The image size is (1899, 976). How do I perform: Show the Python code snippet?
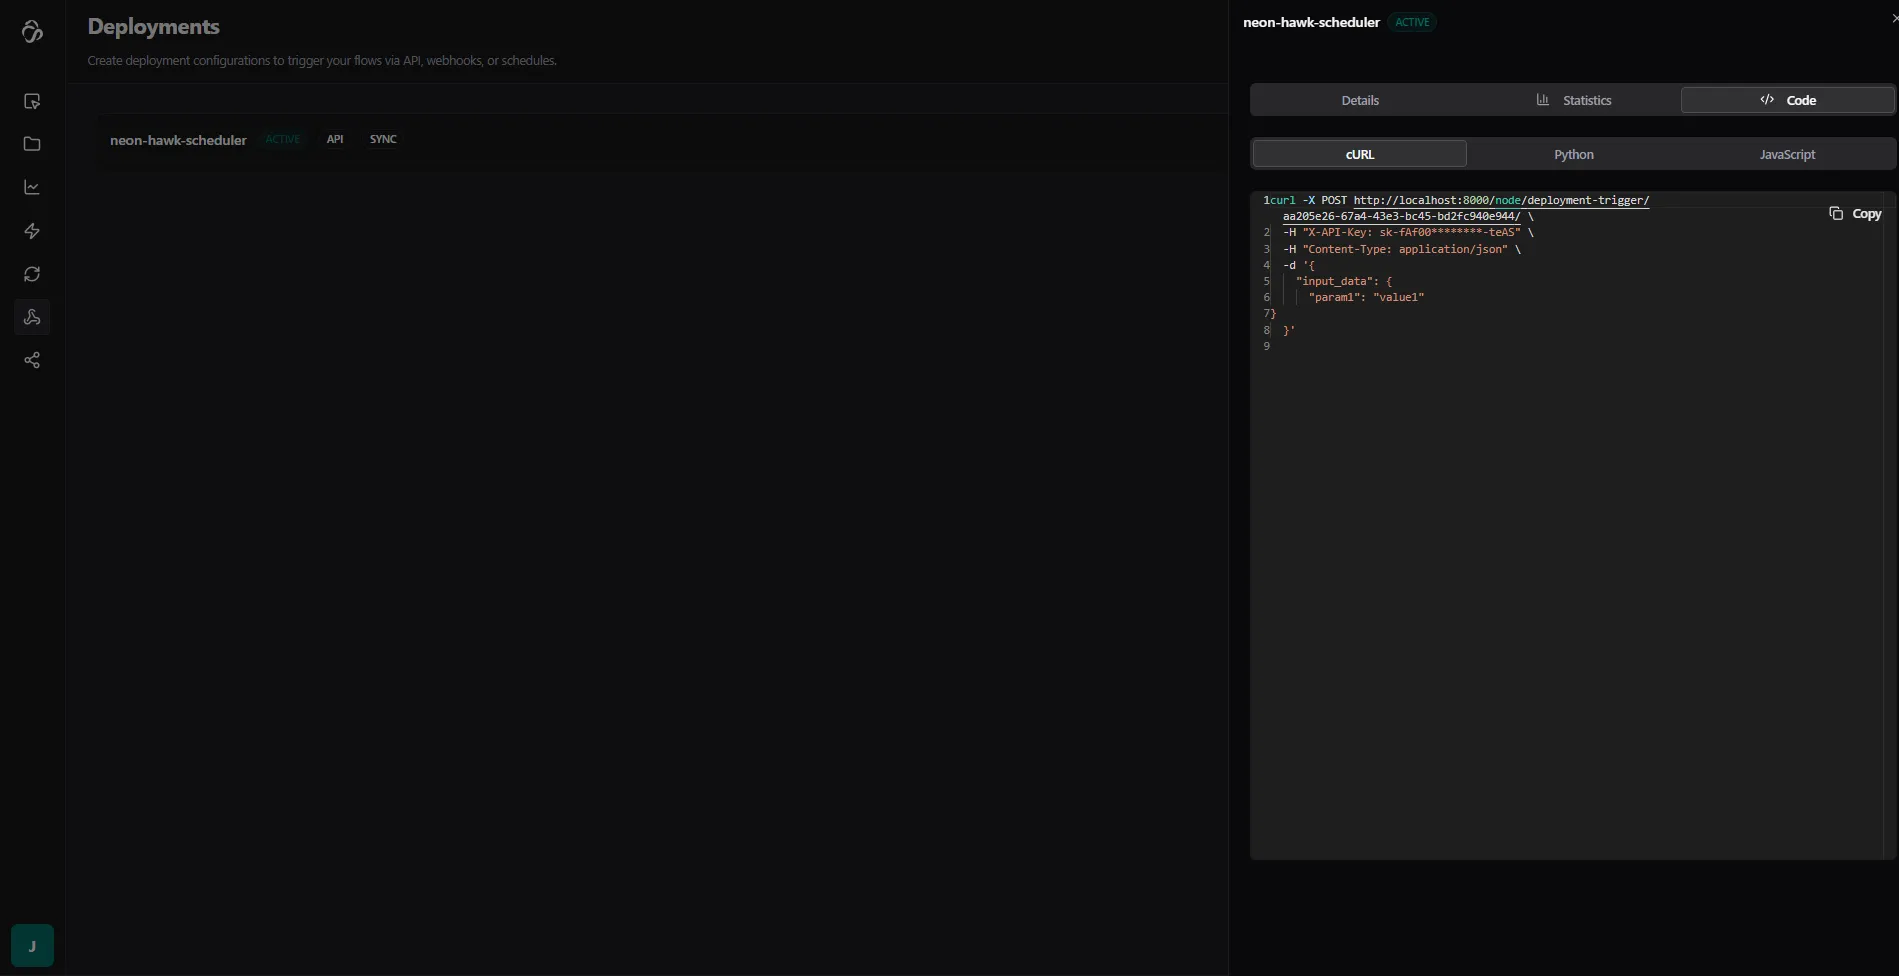(x=1573, y=154)
